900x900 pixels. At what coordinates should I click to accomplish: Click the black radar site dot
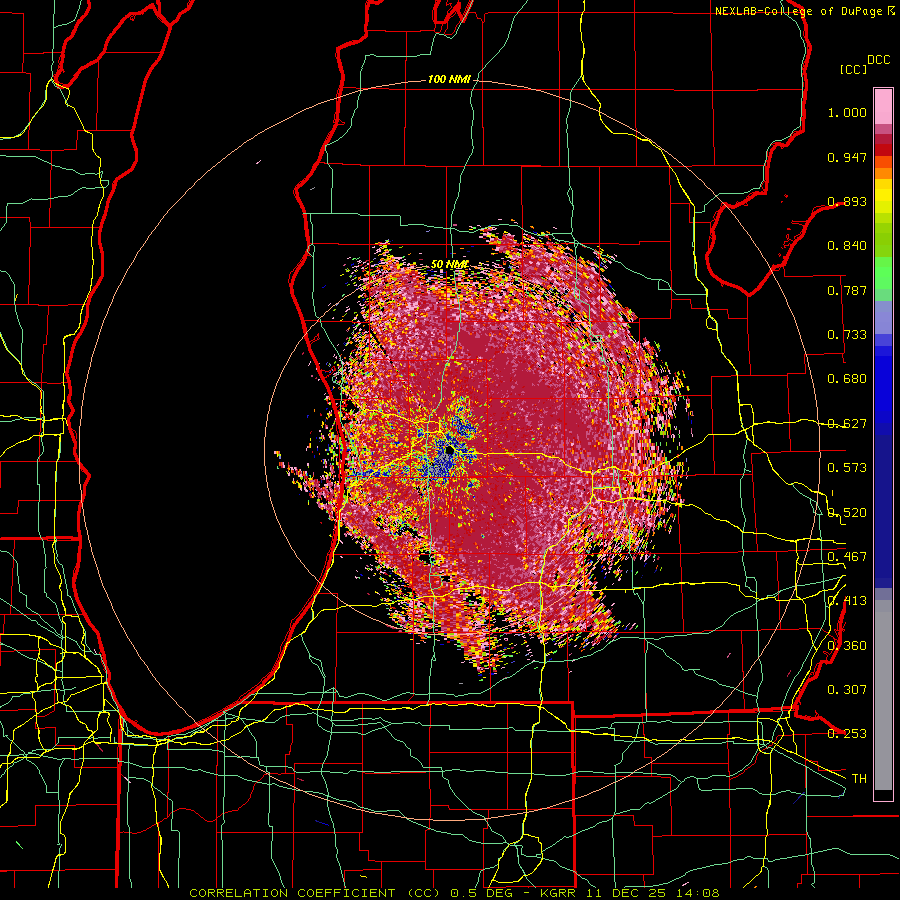point(449,451)
